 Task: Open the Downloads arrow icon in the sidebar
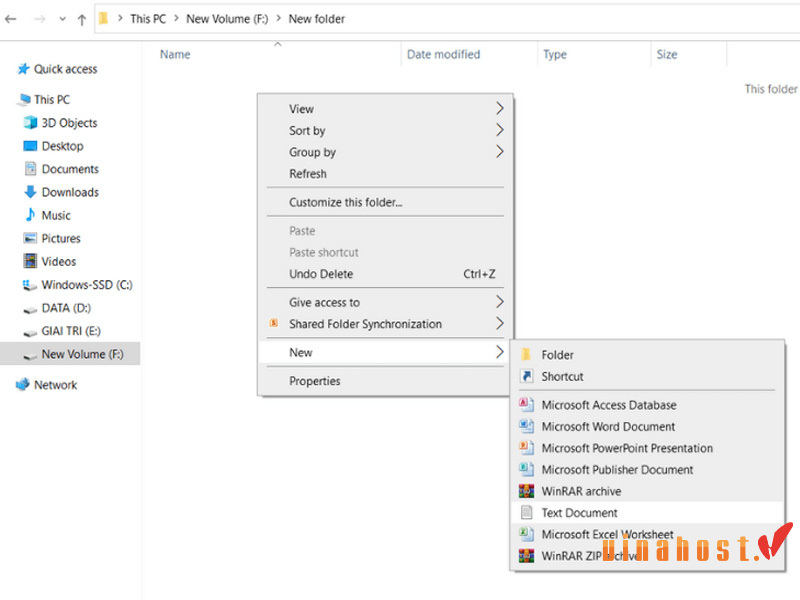tap(31, 192)
